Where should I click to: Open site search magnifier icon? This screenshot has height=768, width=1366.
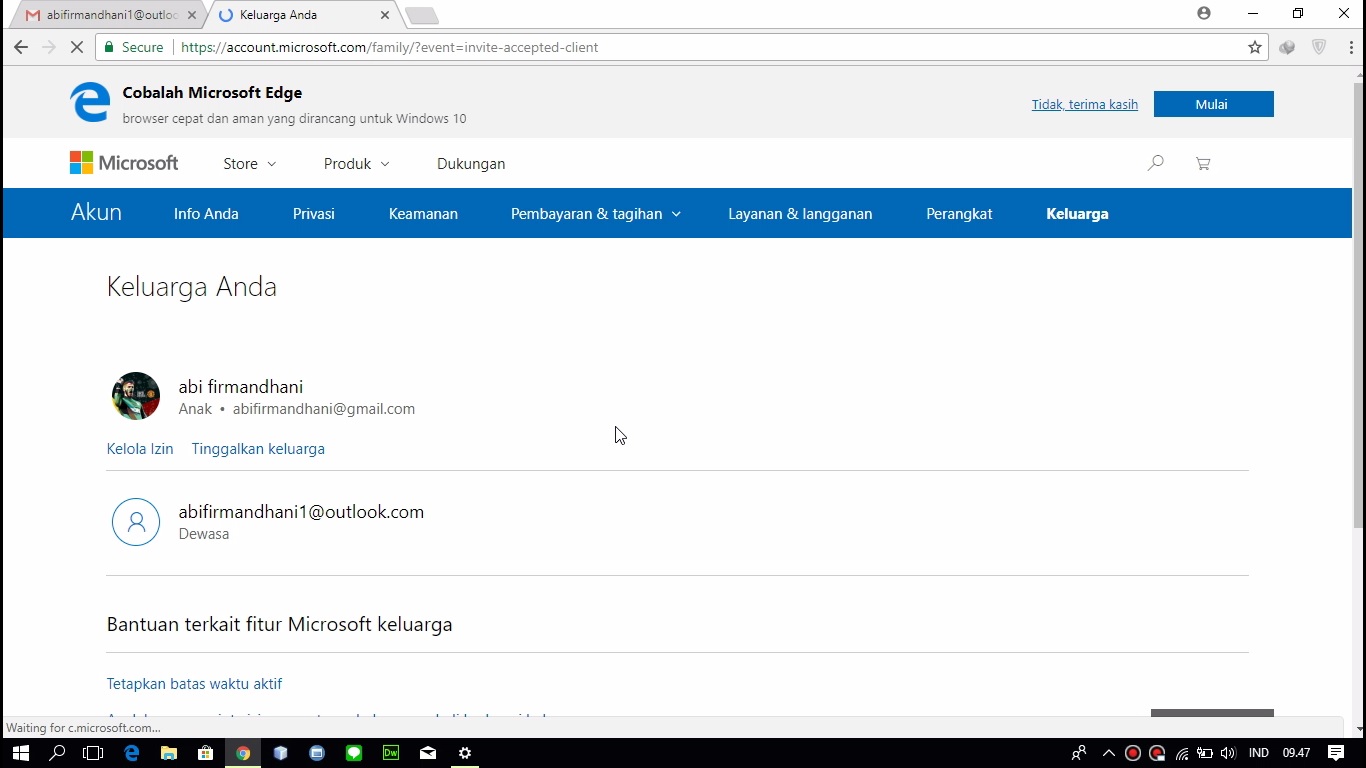pyautogui.click(x=1156, y=163)
